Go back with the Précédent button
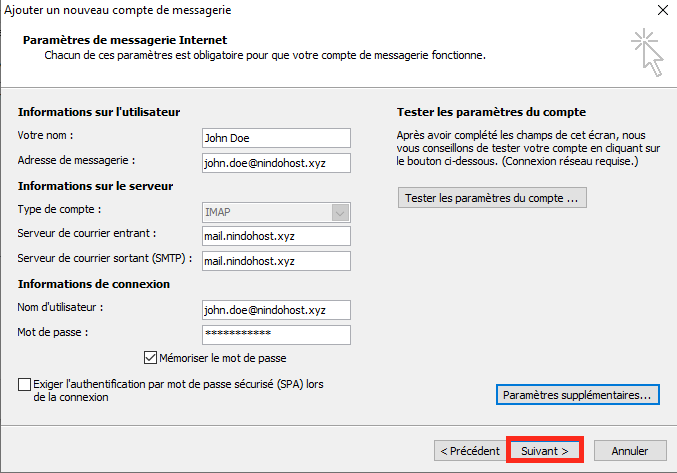Screen dimensions: 677x473 point(470,451)
